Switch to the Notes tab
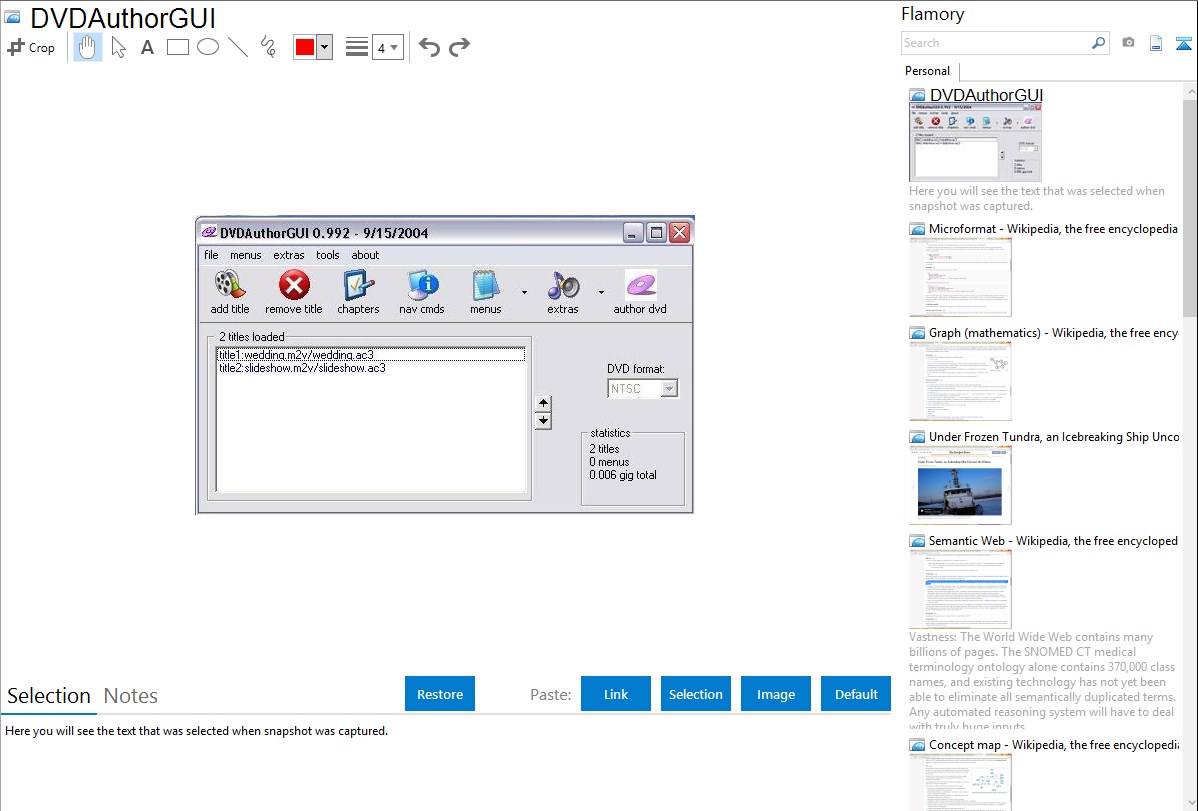 (131, 696)
